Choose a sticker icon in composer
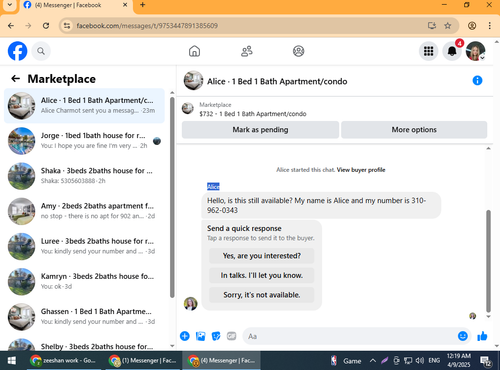Screen dimensions: 500x370 [216, 336]
